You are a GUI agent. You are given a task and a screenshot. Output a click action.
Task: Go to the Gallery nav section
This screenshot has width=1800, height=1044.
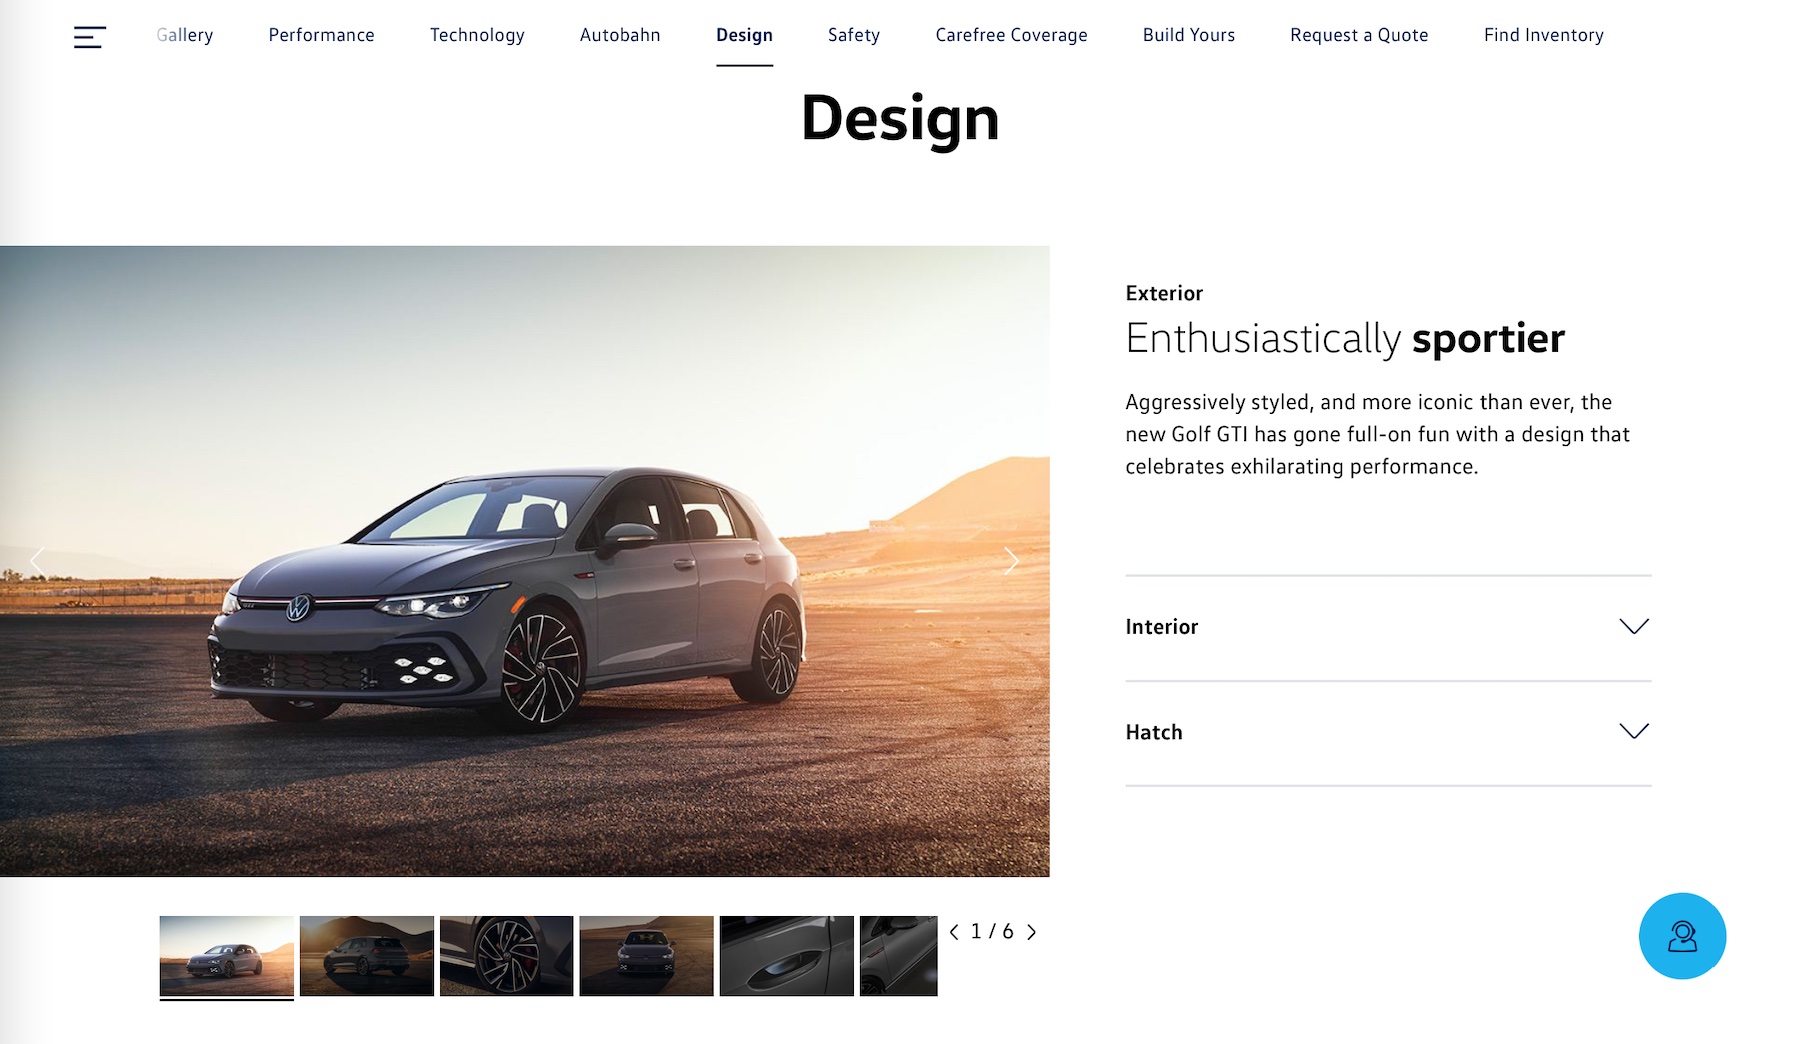pyautogui.click(x=185, y=35)
